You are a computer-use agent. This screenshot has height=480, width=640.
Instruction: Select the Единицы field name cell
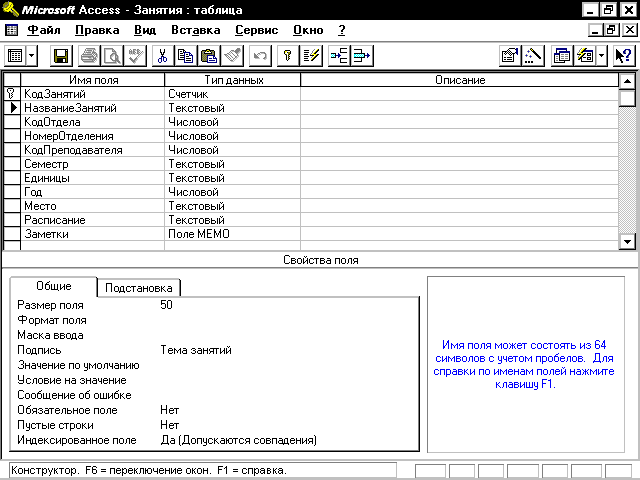tap(92, 178)
